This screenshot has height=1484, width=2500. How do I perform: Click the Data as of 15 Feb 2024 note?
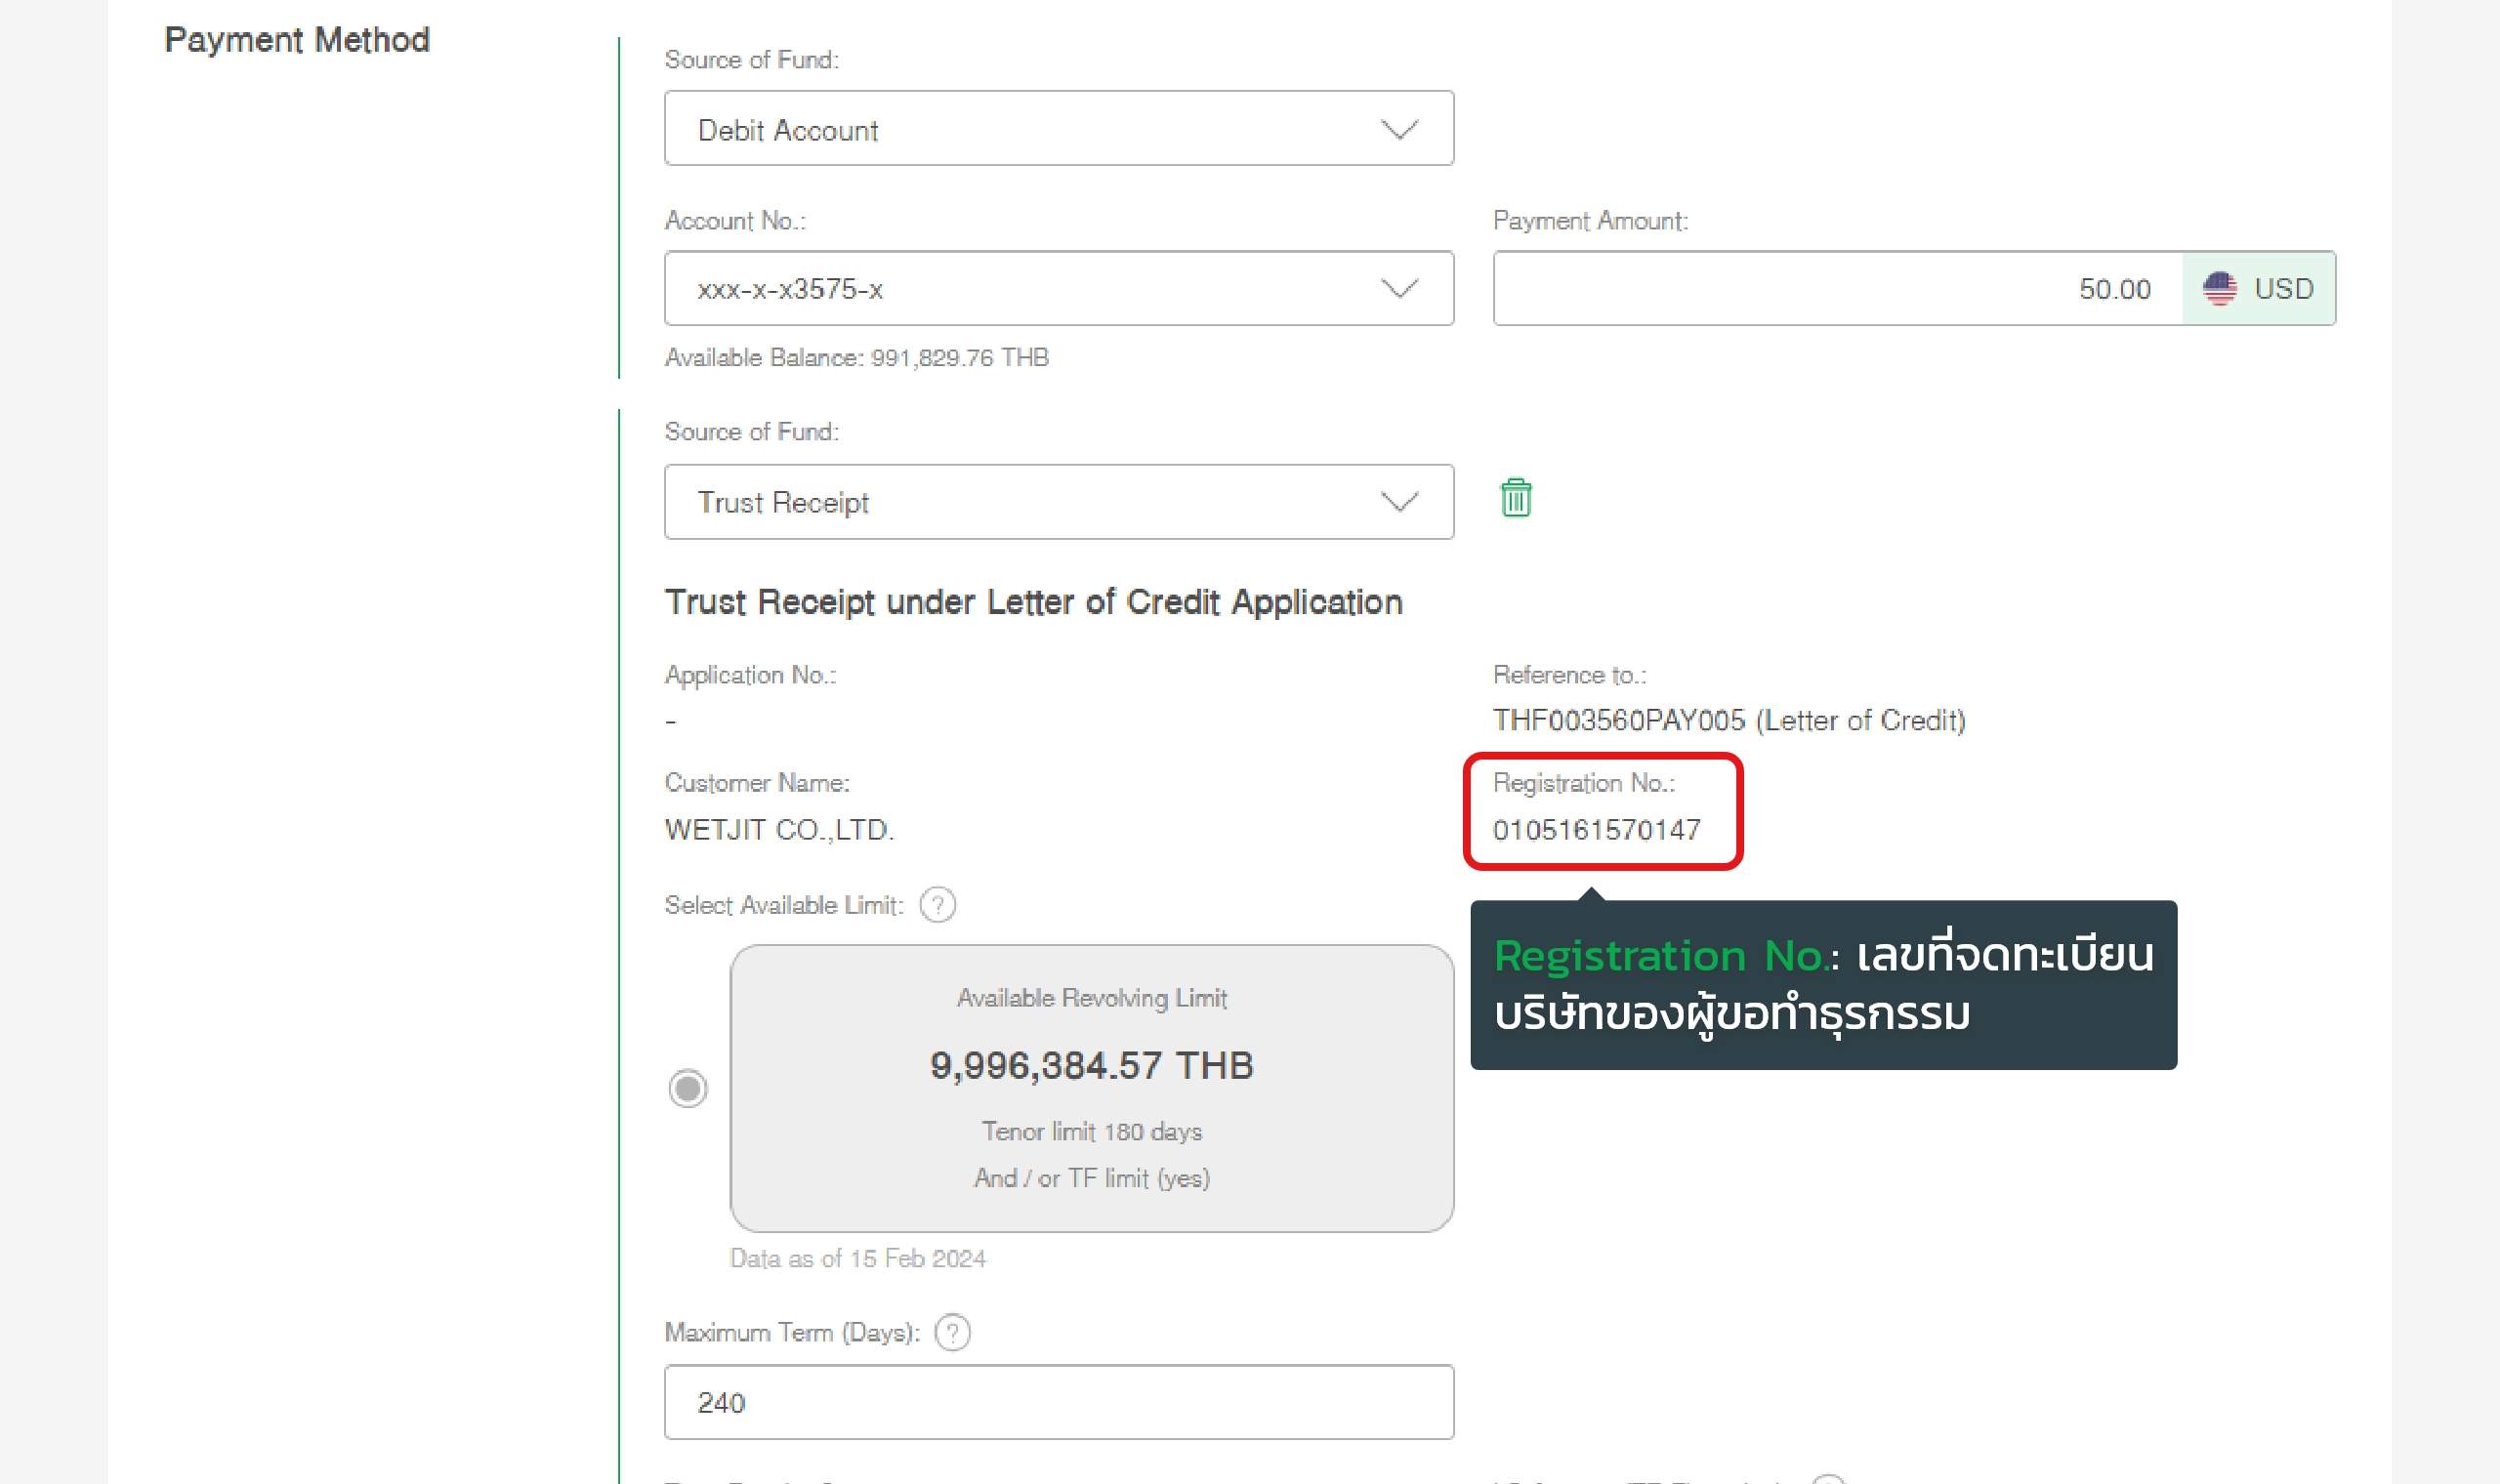[857, 1258]
